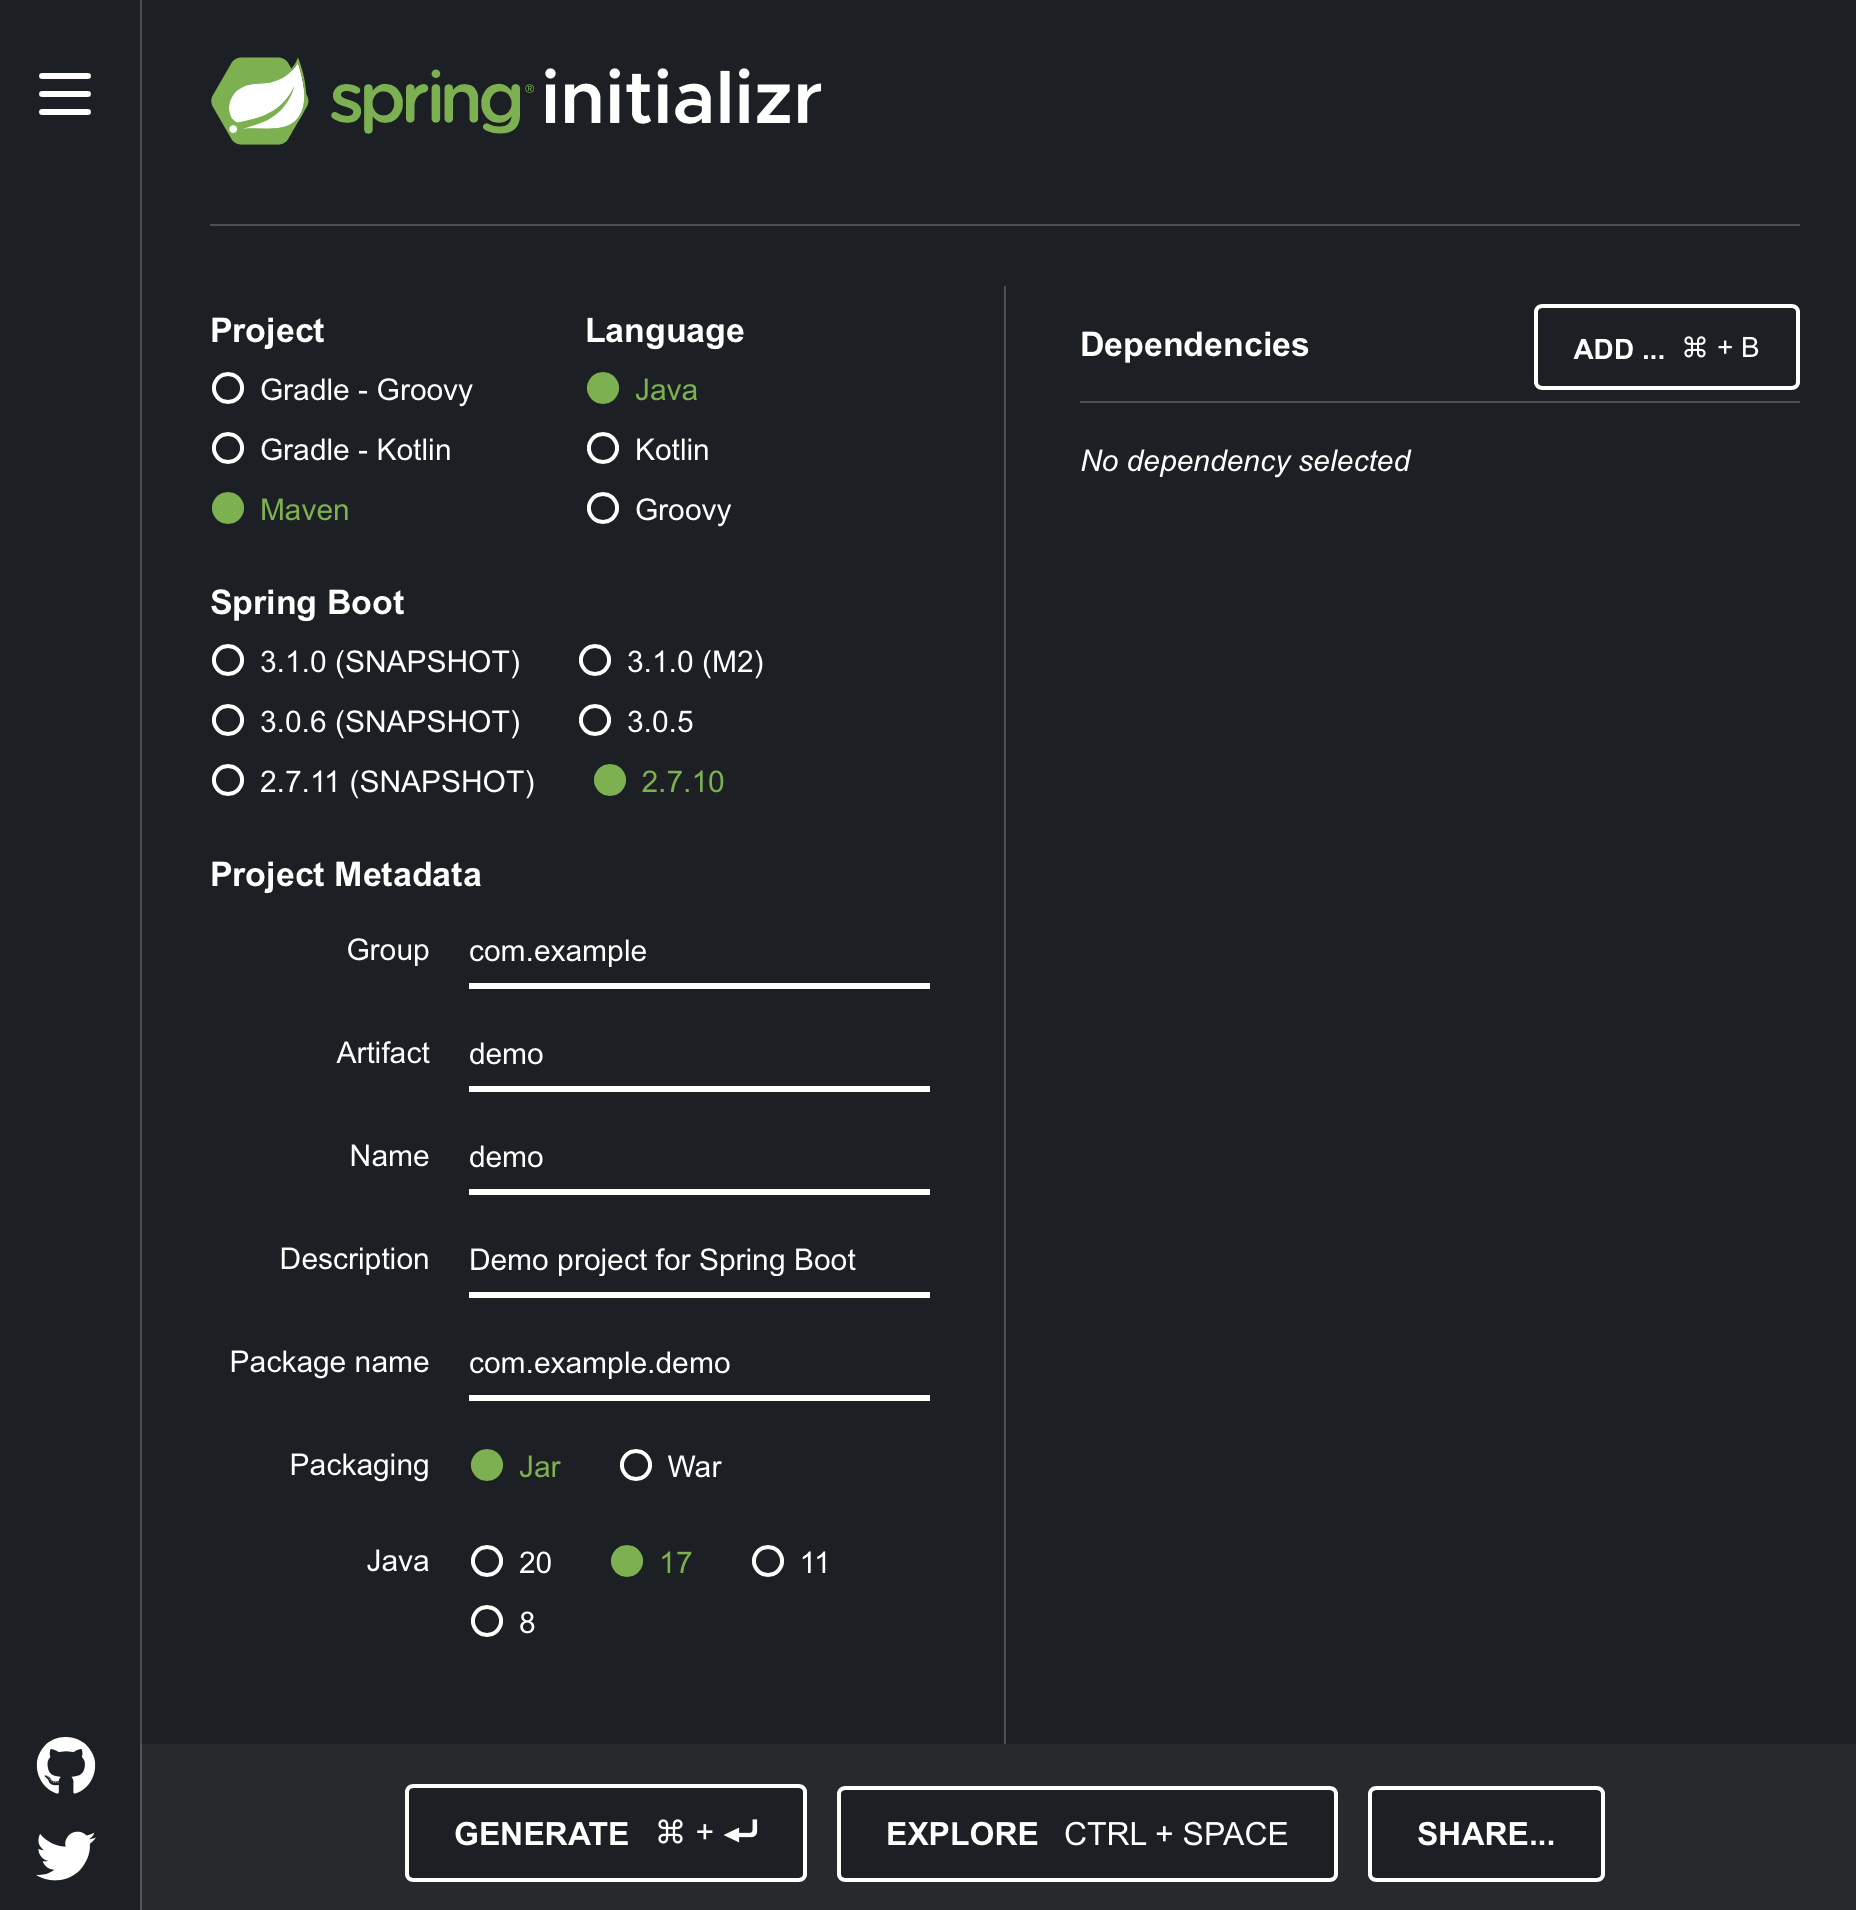The image size is (1856, 1910).
Task: Click the Description input field
Action: tap(699, 1262)
